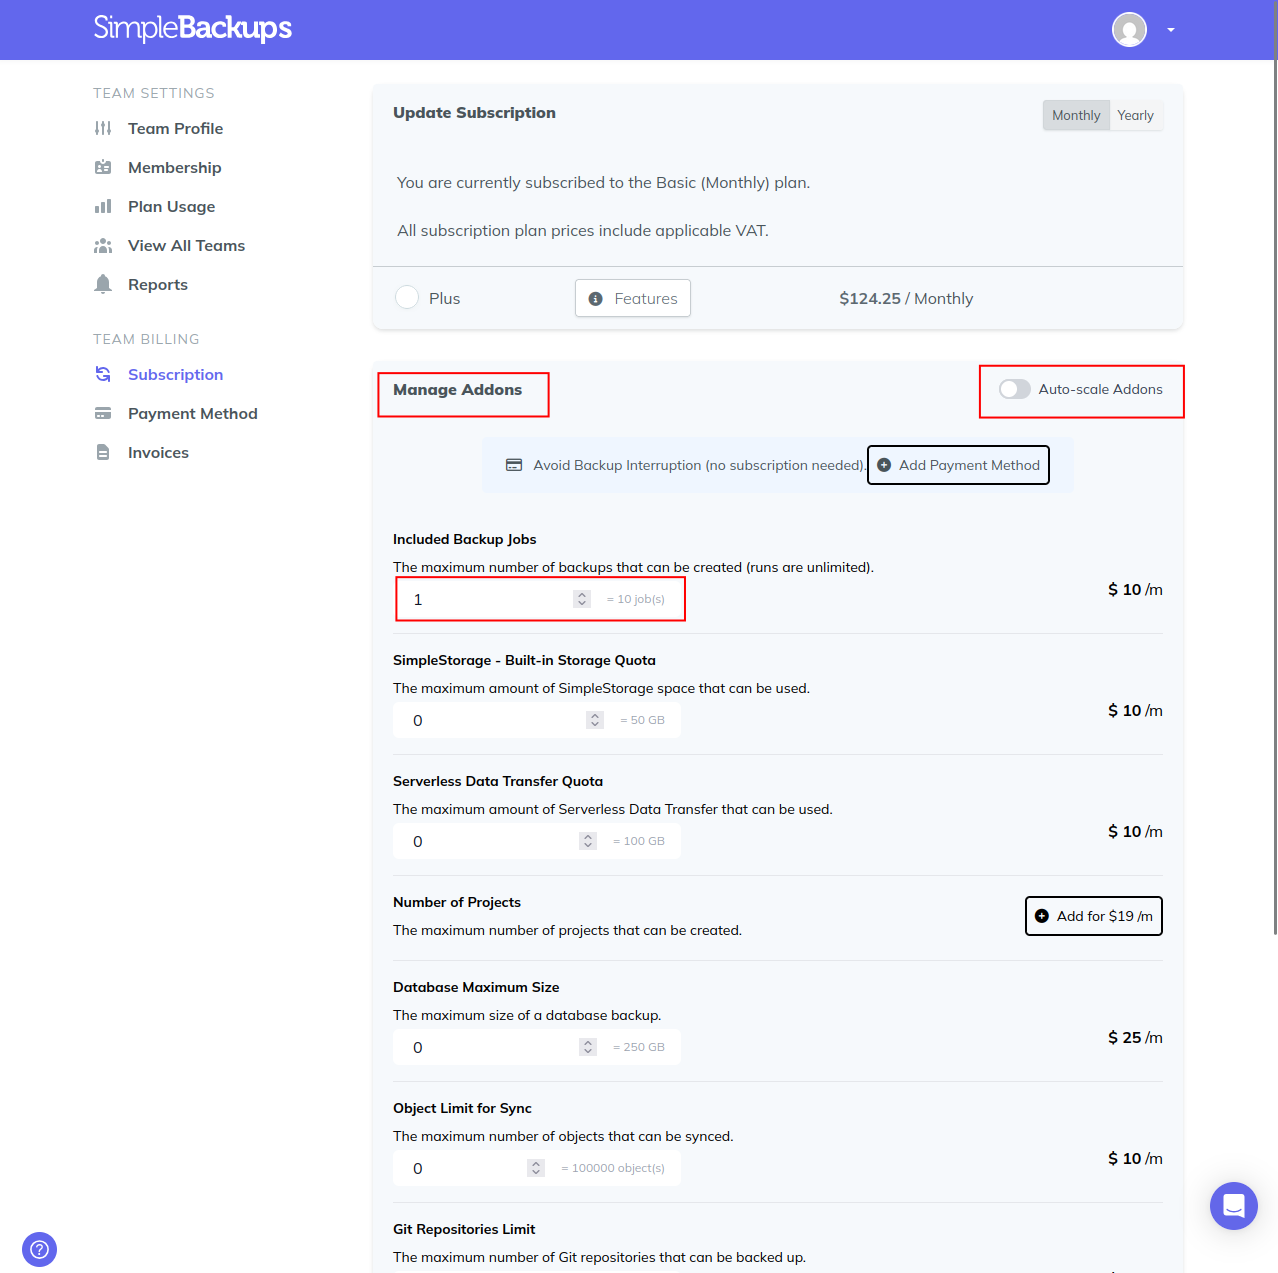
Task: Adjust SimpleStorage quota stepper arrows
Action: point(595,720)
